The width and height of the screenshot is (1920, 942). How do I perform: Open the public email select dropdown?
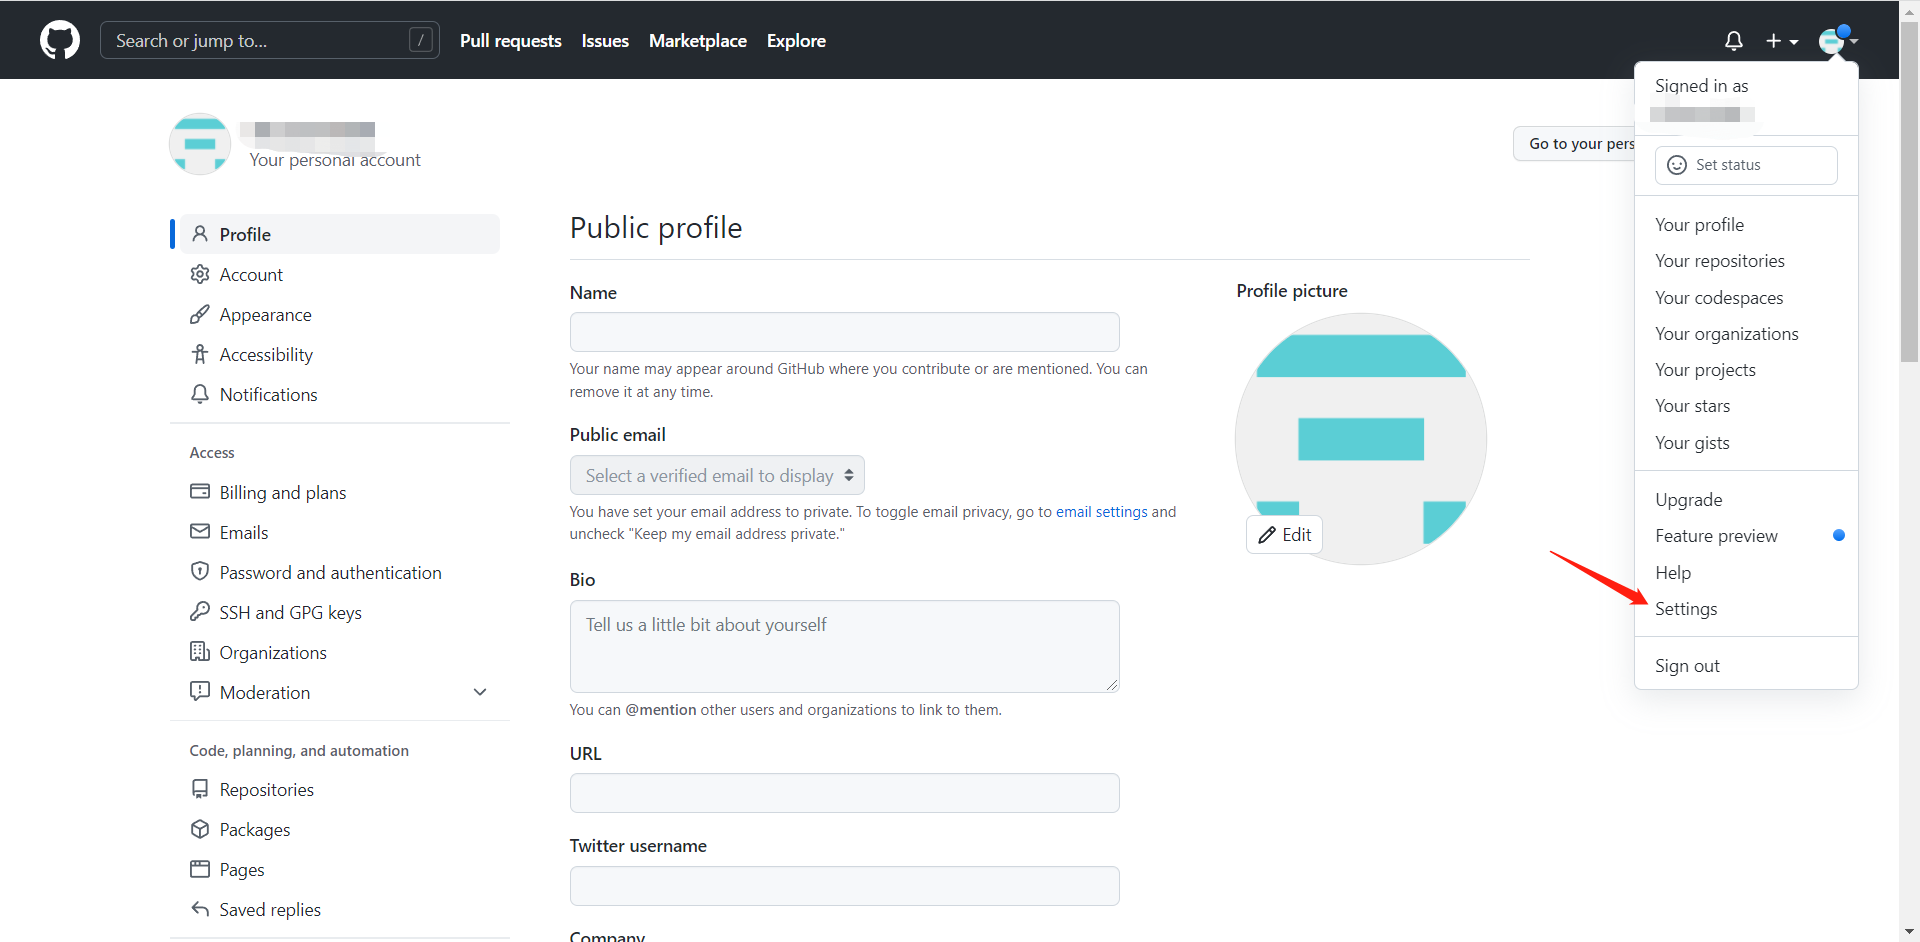click(717, 475)
